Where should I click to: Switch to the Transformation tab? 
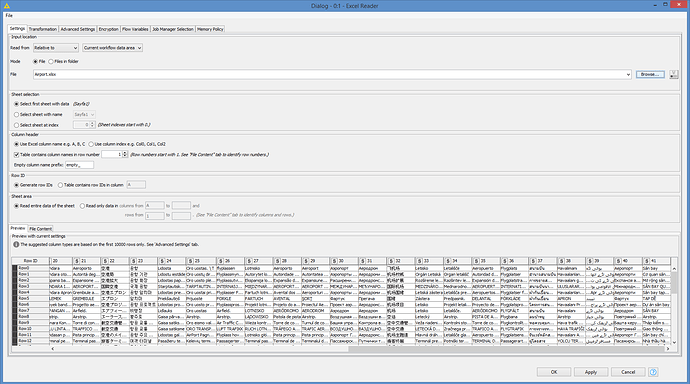point(43,29)
